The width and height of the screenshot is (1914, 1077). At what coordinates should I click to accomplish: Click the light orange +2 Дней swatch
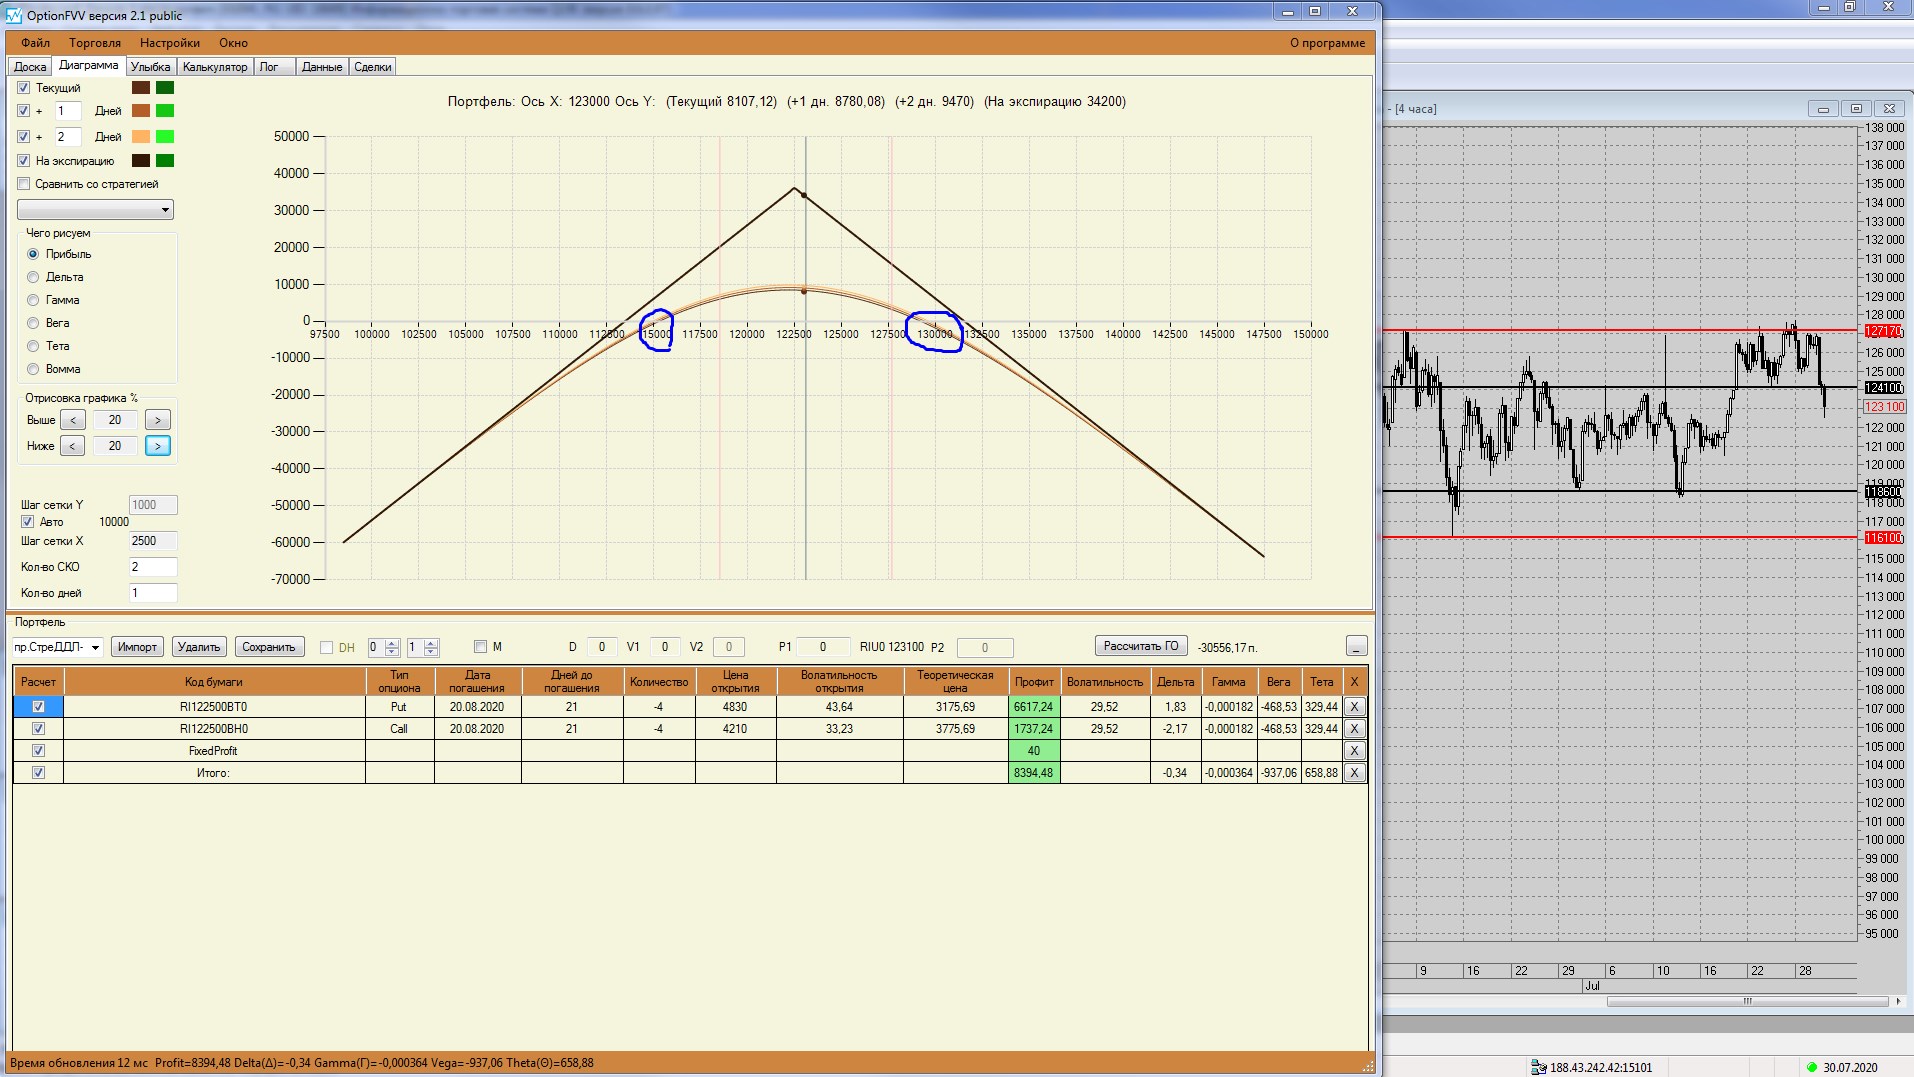click(x=141, y=137)
